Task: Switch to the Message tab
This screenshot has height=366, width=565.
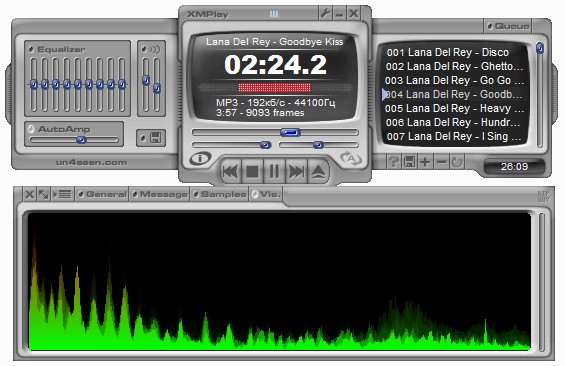Action: click(x=159, y=195)
